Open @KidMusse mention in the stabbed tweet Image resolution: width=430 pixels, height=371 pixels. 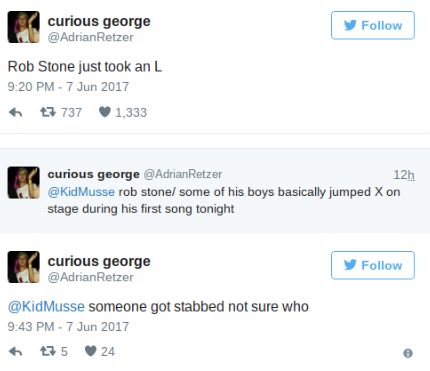coord(46,307)
